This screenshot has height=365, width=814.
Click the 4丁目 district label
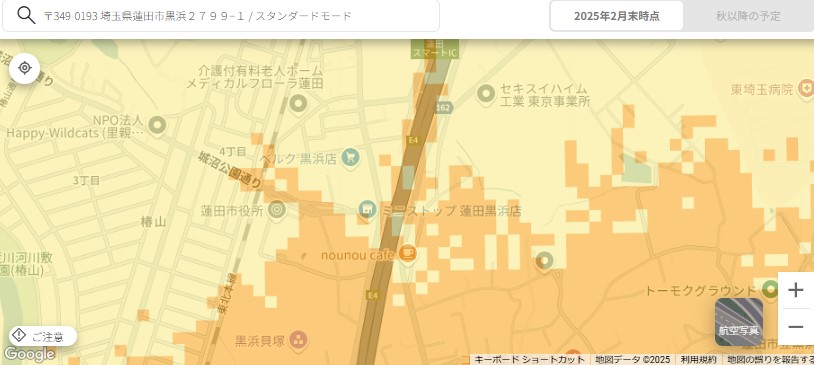tap(232, 152)
